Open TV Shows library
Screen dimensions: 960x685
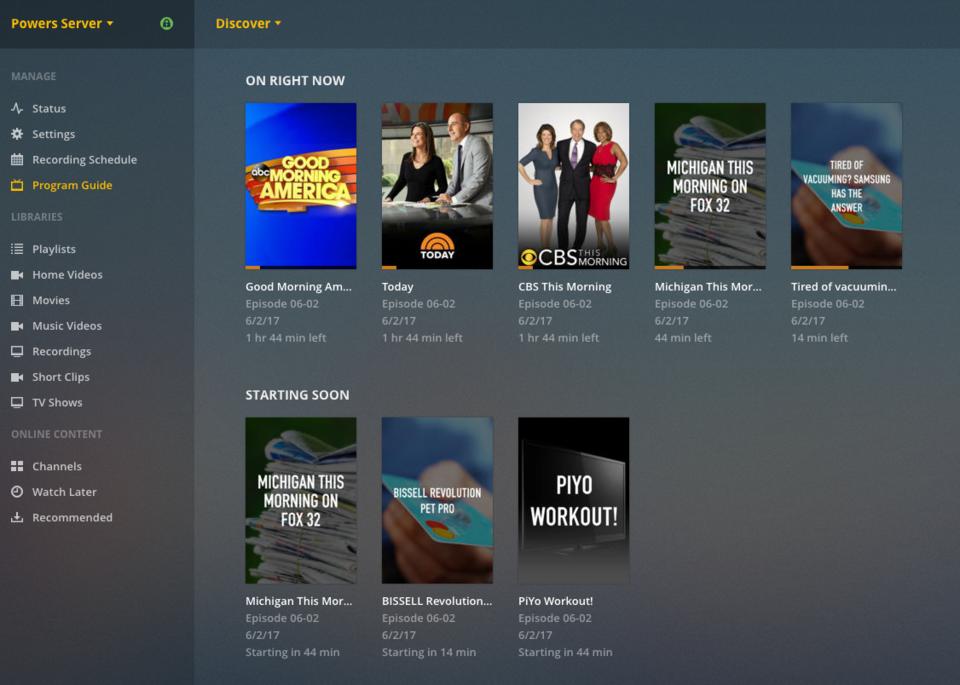point(57,403)
